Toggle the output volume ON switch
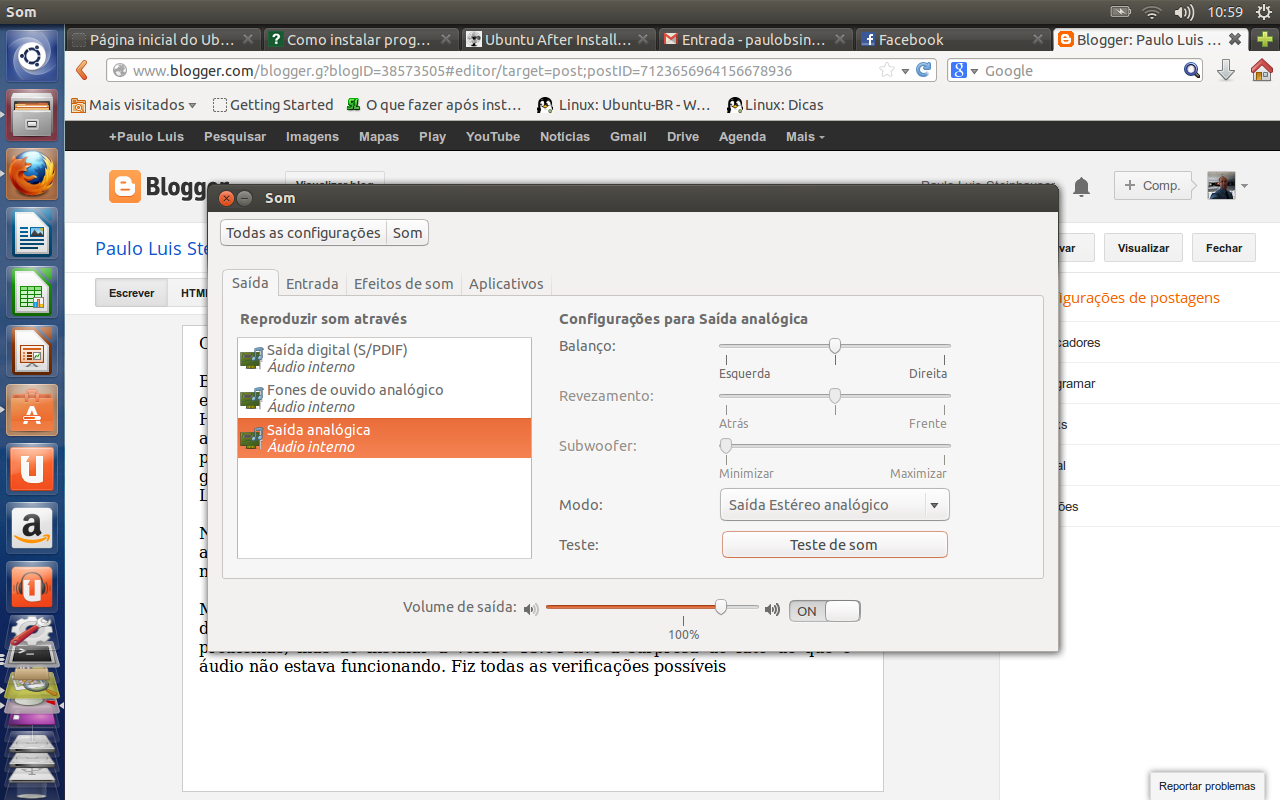The image size is (1280, 800). (x=825, y=611)
